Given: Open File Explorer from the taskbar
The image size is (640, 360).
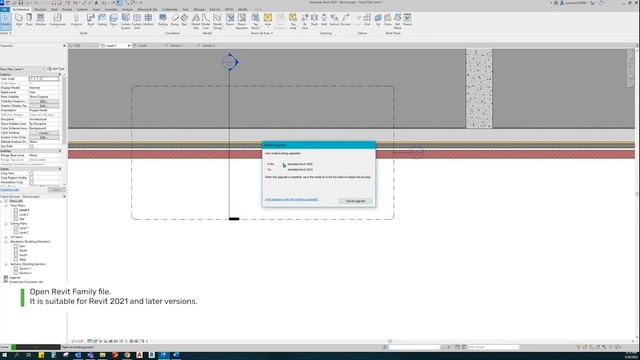Looking at the screenshot, I should point(102,356).
